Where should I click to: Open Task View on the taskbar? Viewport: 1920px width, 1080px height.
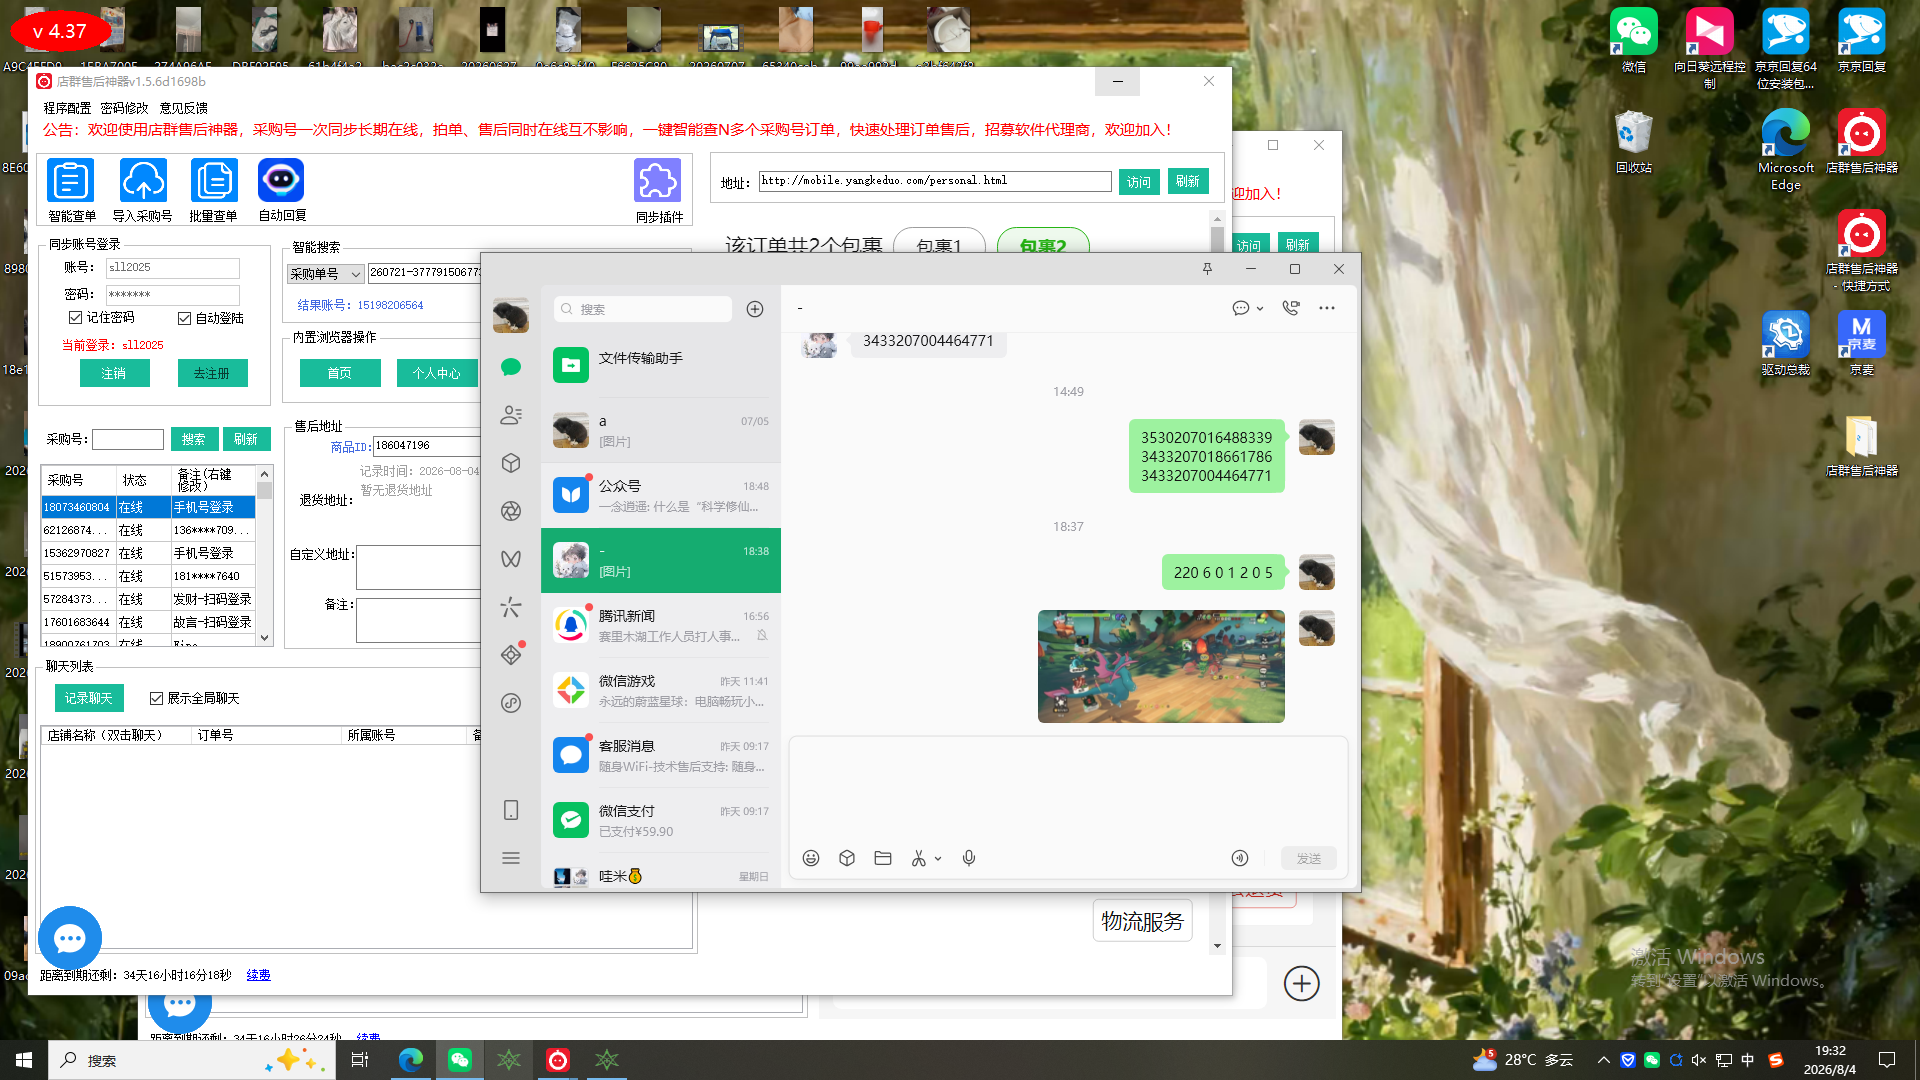360,1060
